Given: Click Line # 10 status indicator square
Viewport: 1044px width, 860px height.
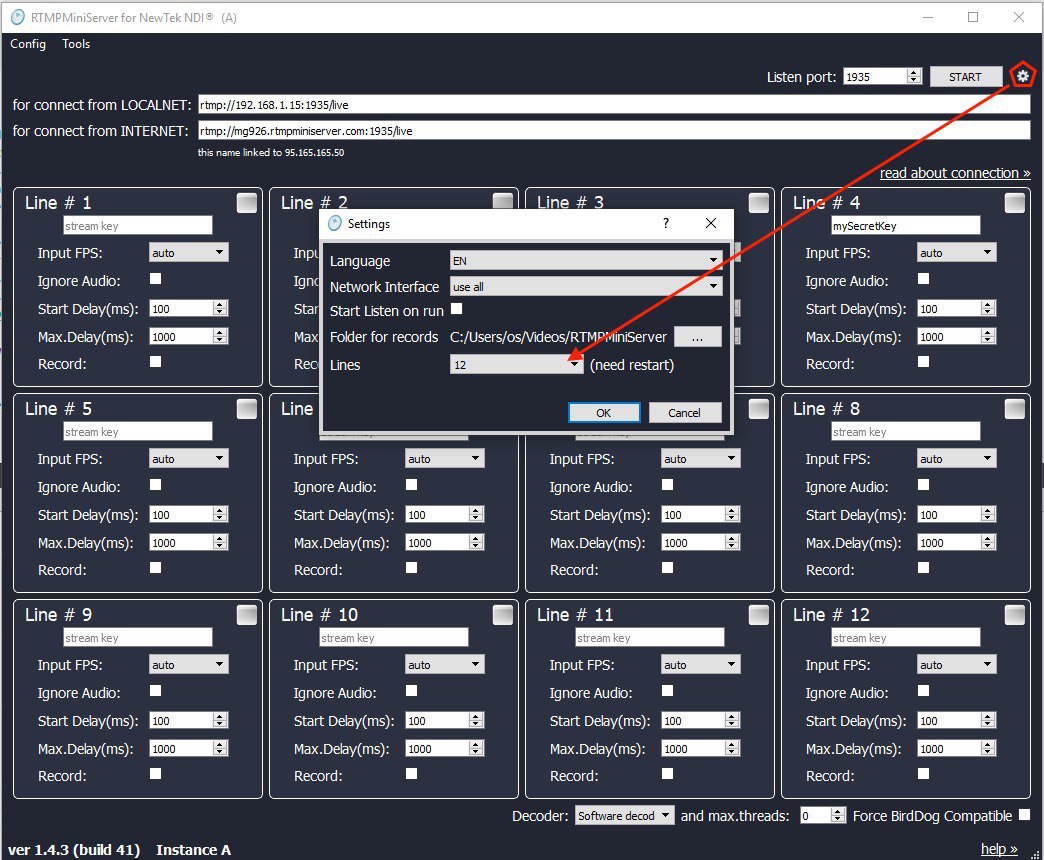Looking at the screenshot, I should click(503, 615).
